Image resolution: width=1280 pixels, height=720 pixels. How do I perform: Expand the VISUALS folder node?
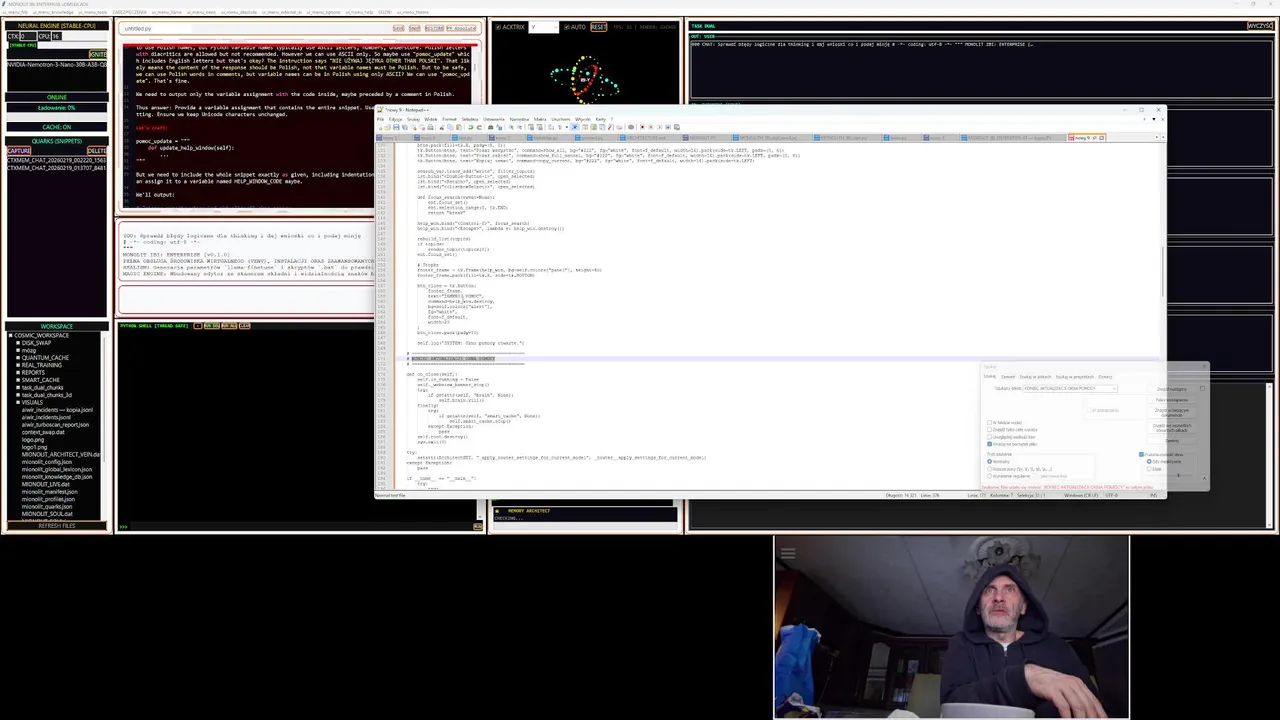click(x=18, y=402)
